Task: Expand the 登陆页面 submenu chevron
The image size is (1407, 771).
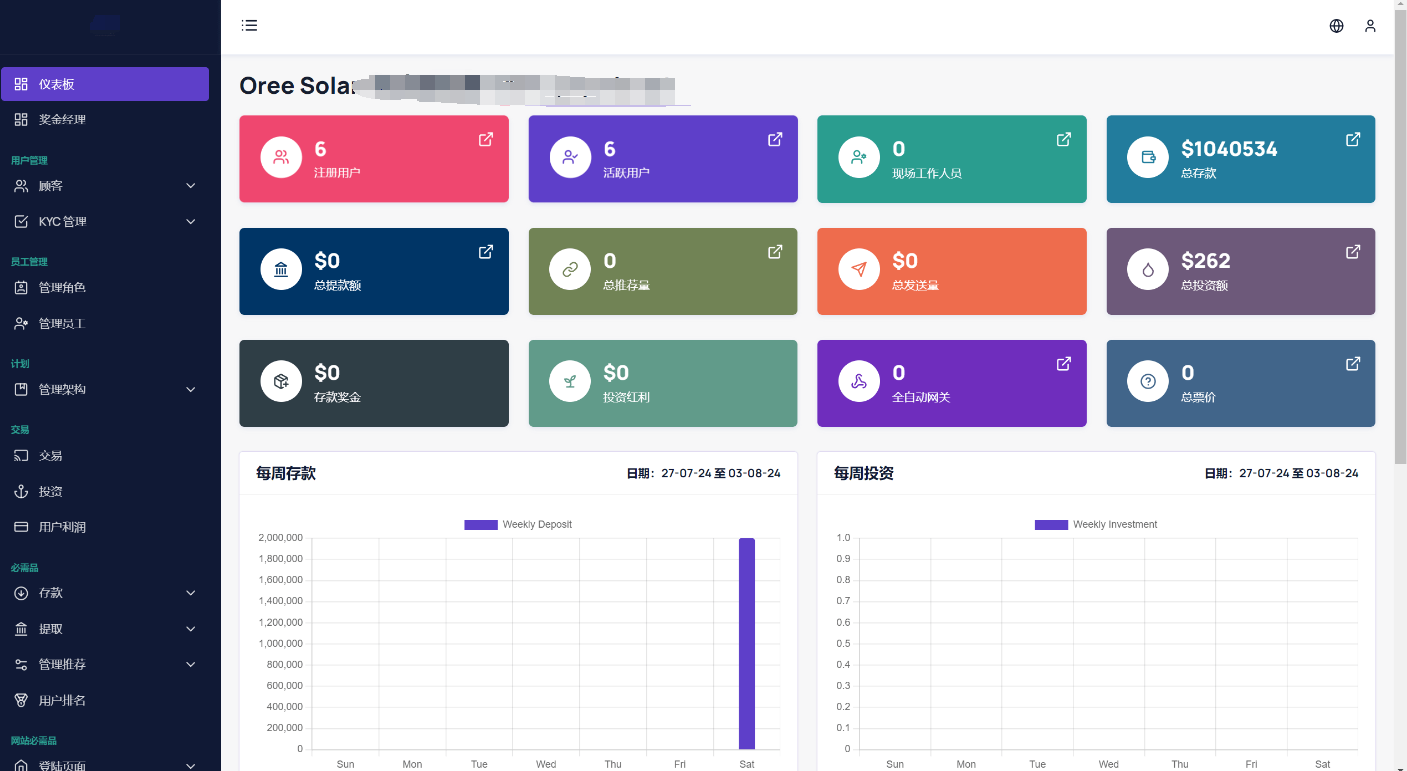Action: tap(191, 765)
